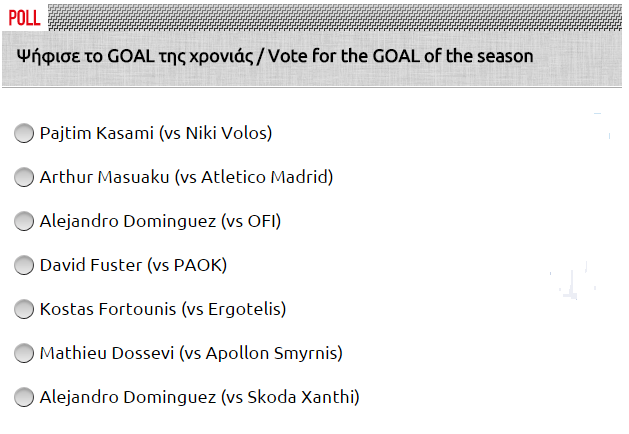Click the 'Alejandro Dominguez (vs OFI)' label

click(x=160, y=221)
